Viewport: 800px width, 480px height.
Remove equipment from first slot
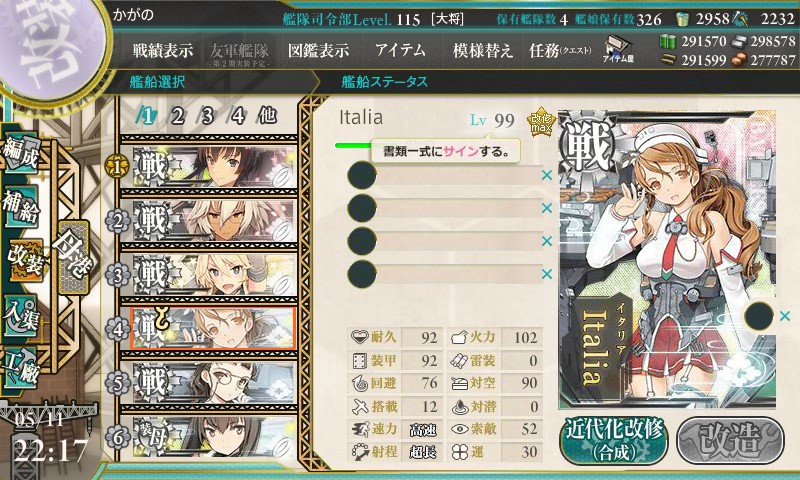coord(547,175)
